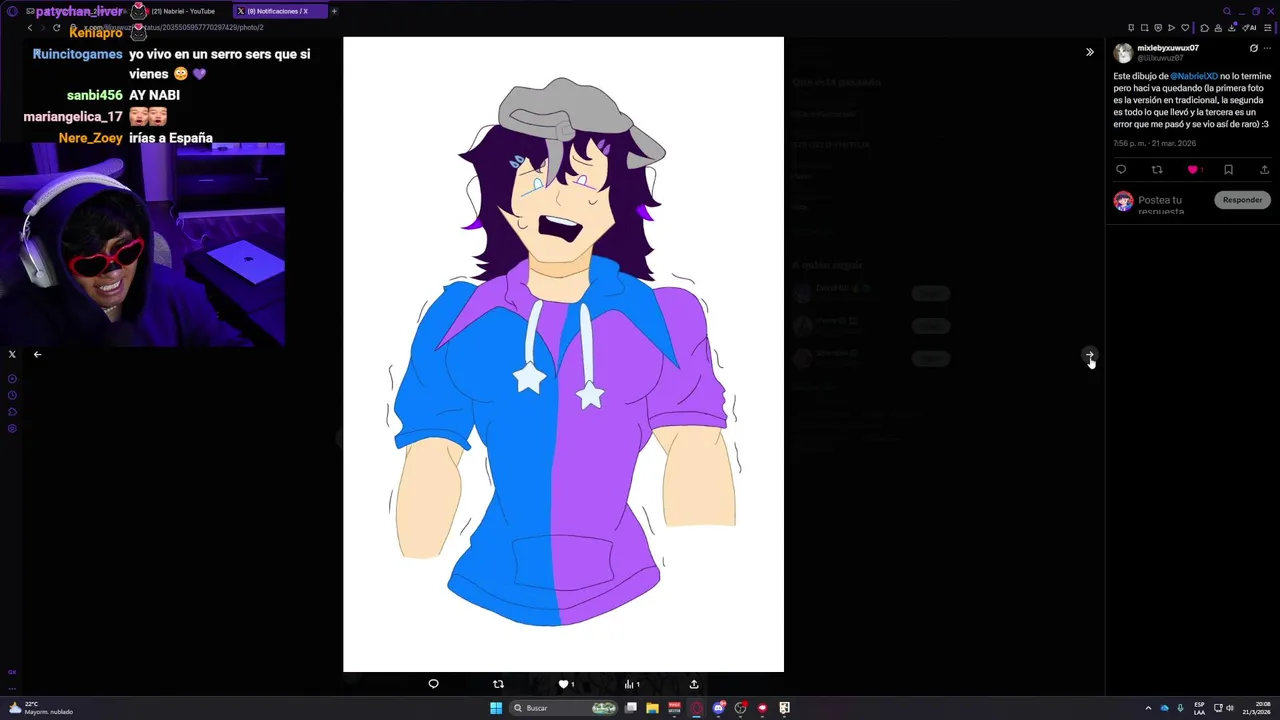
Task: Open the browser tab search magnifier
Action: tap(1227, 11)
